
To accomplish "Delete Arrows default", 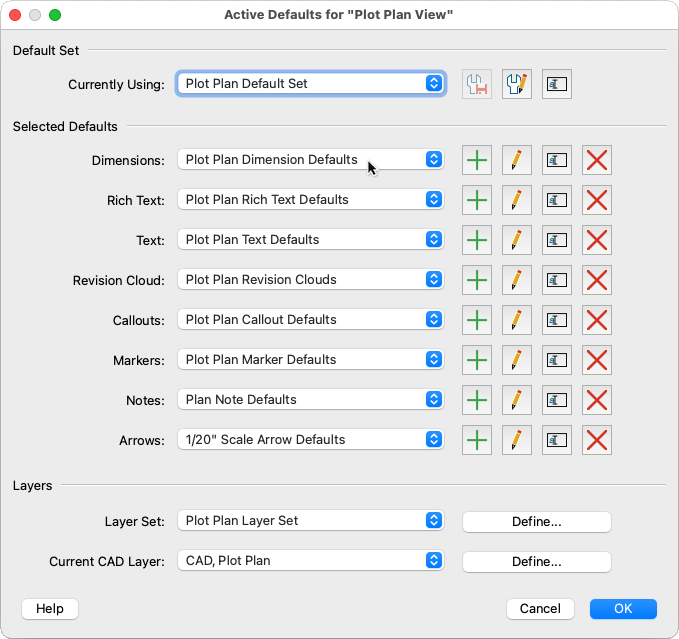I will click(597, 440).
